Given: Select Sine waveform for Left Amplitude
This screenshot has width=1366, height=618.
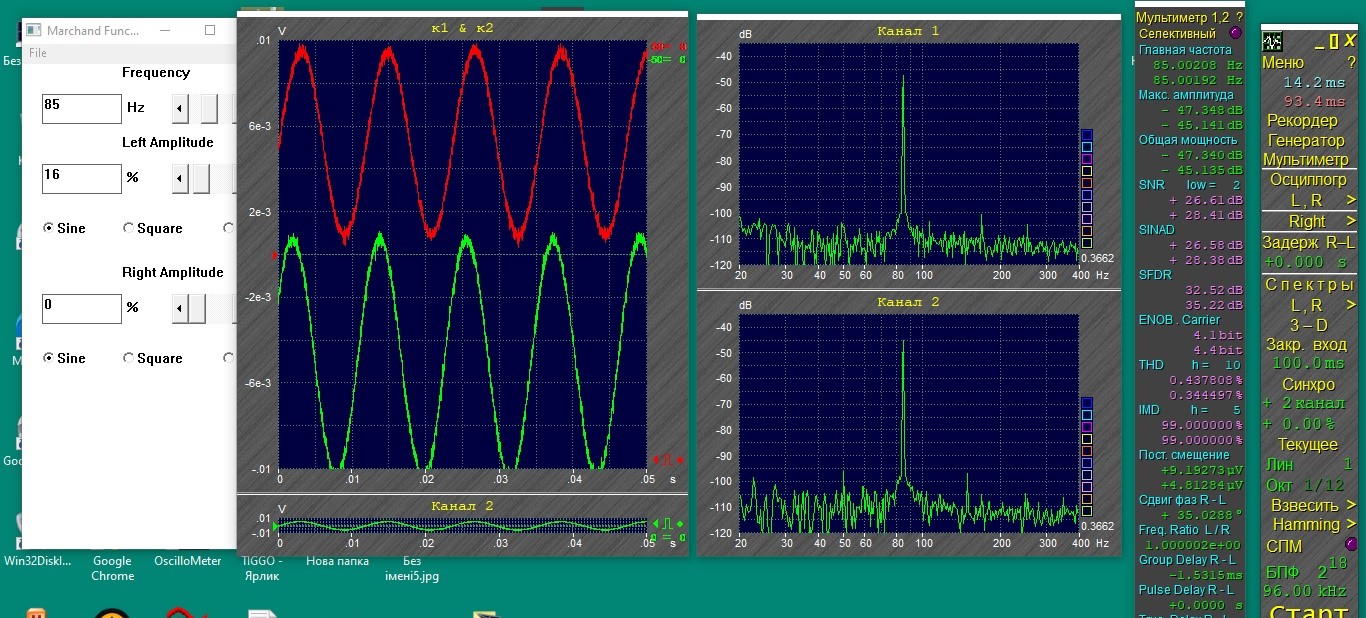Looking at the screenshot, I should [64, 228].
